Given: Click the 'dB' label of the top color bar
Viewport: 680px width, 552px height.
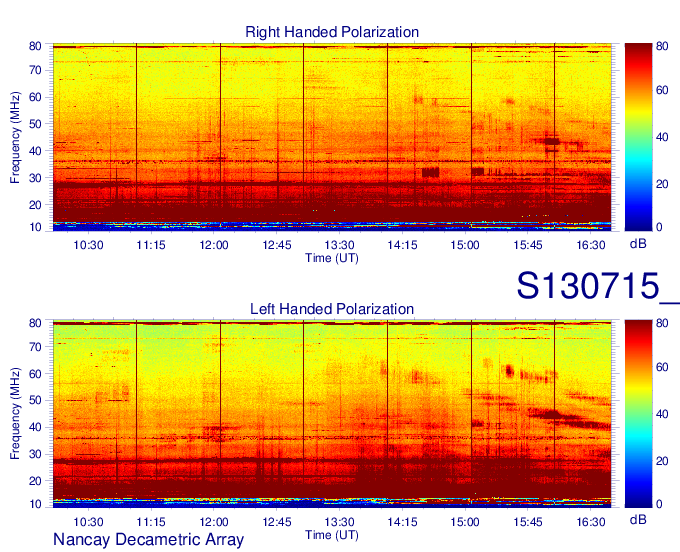Looking at the screenshot, I should pyautogui.click(x=638, y=244).
